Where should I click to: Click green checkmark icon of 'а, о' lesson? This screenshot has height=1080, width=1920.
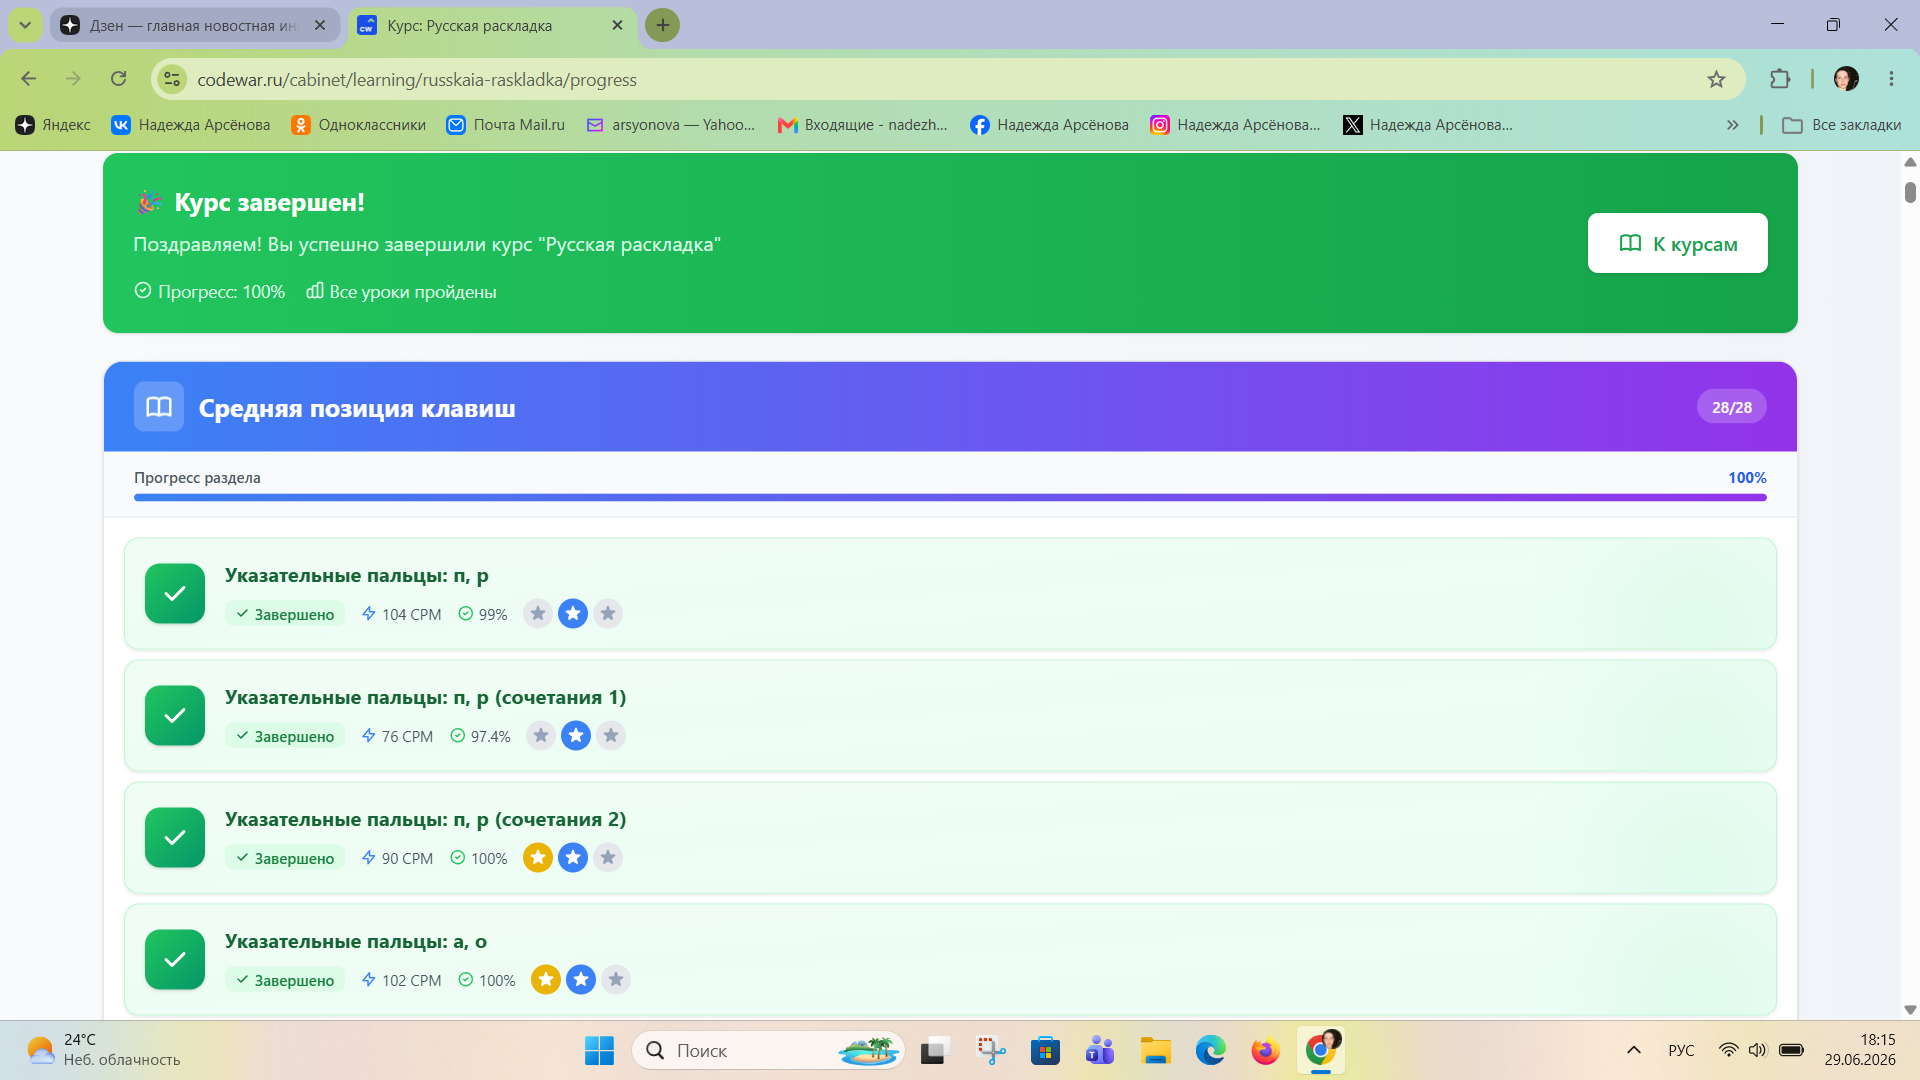tap(175, 960)
